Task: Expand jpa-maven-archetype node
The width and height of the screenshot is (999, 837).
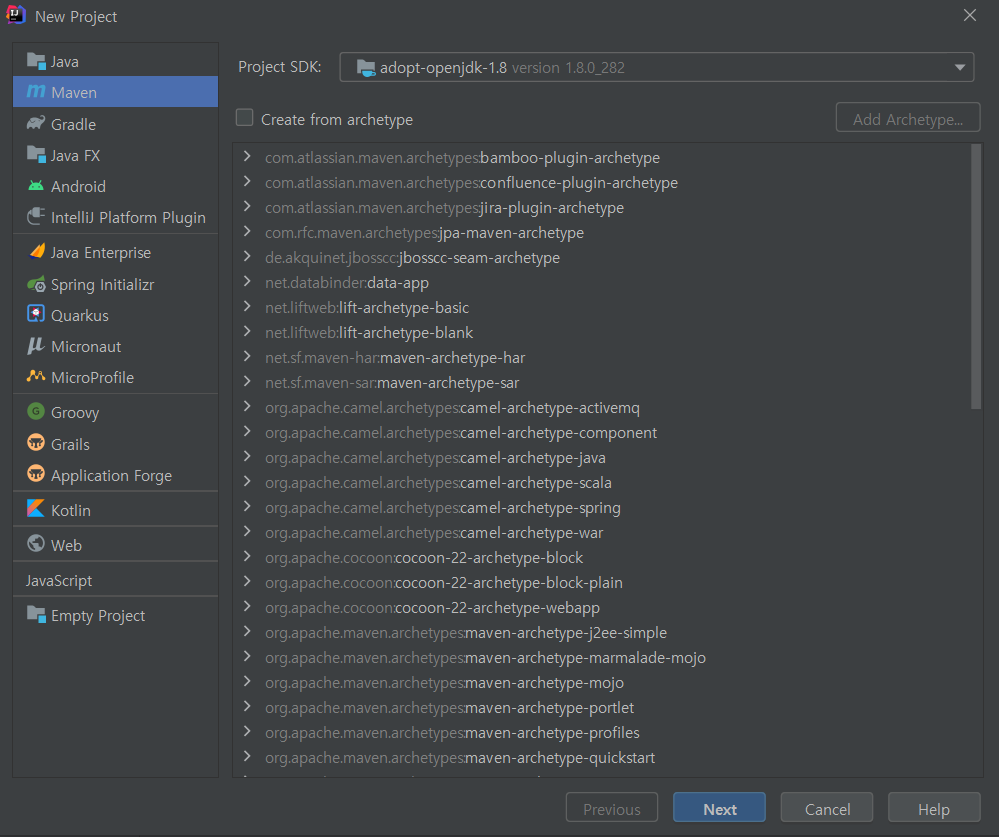Action: pyautogui.click(x=247, y=232)
